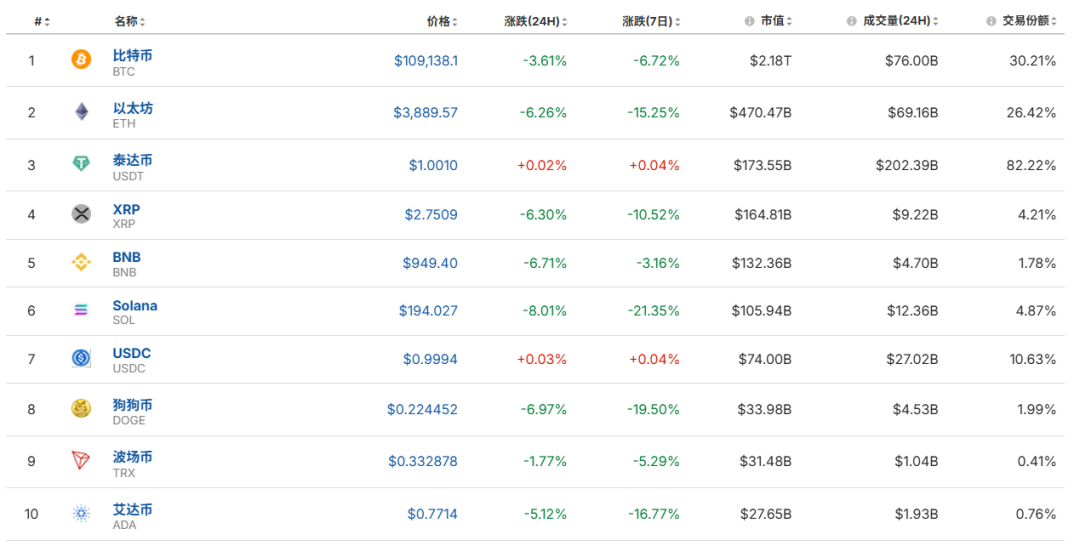Click the Dogecoin dog icon
The width and height of the screenshot is (1080, 546).
coord(81,409)
